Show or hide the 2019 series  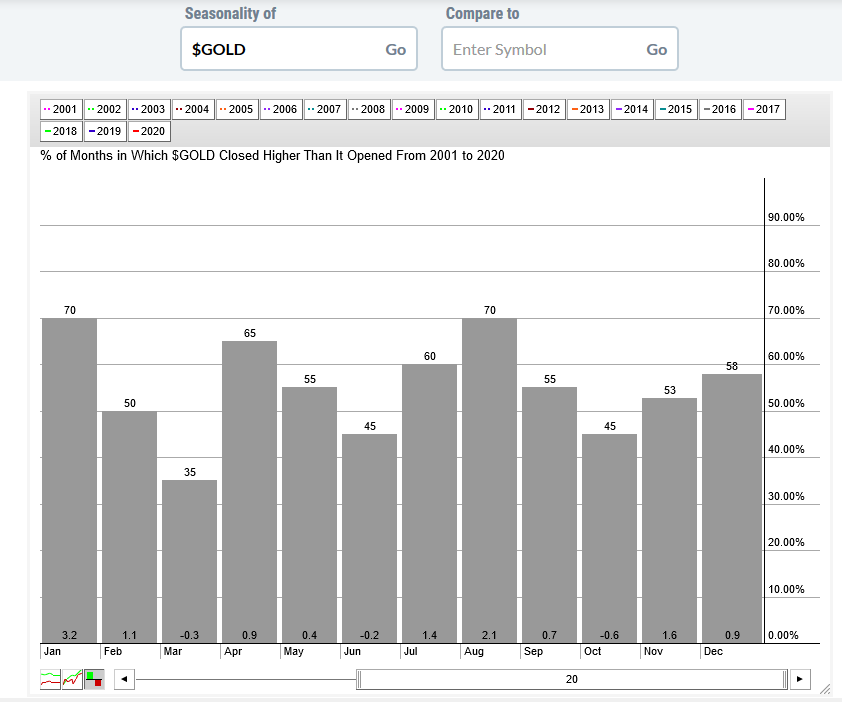pyautogui.click(x=105, y=132)
